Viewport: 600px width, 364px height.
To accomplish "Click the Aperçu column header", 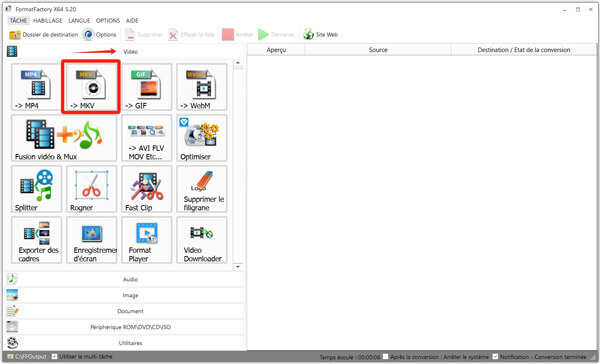I will point(276,50).
